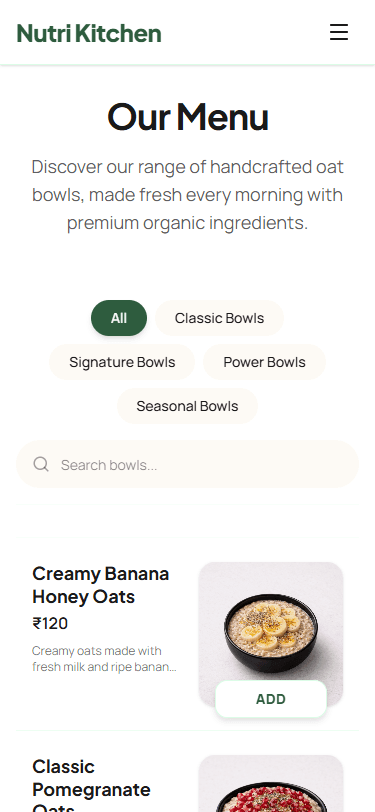
Task: Click the Our Menu heading
Action: (188, 117)
